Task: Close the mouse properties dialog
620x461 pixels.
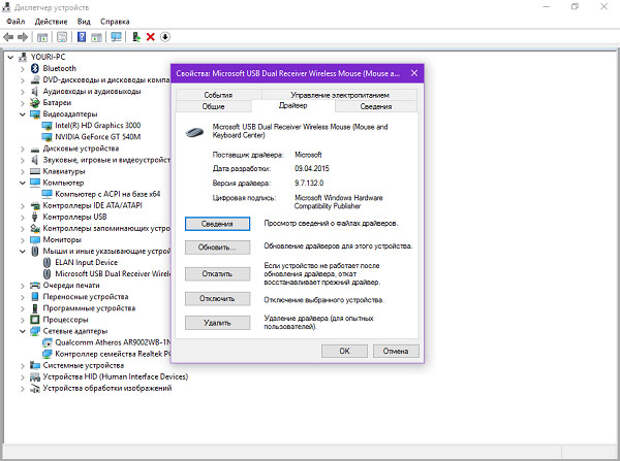Action: tap(414, 73)
